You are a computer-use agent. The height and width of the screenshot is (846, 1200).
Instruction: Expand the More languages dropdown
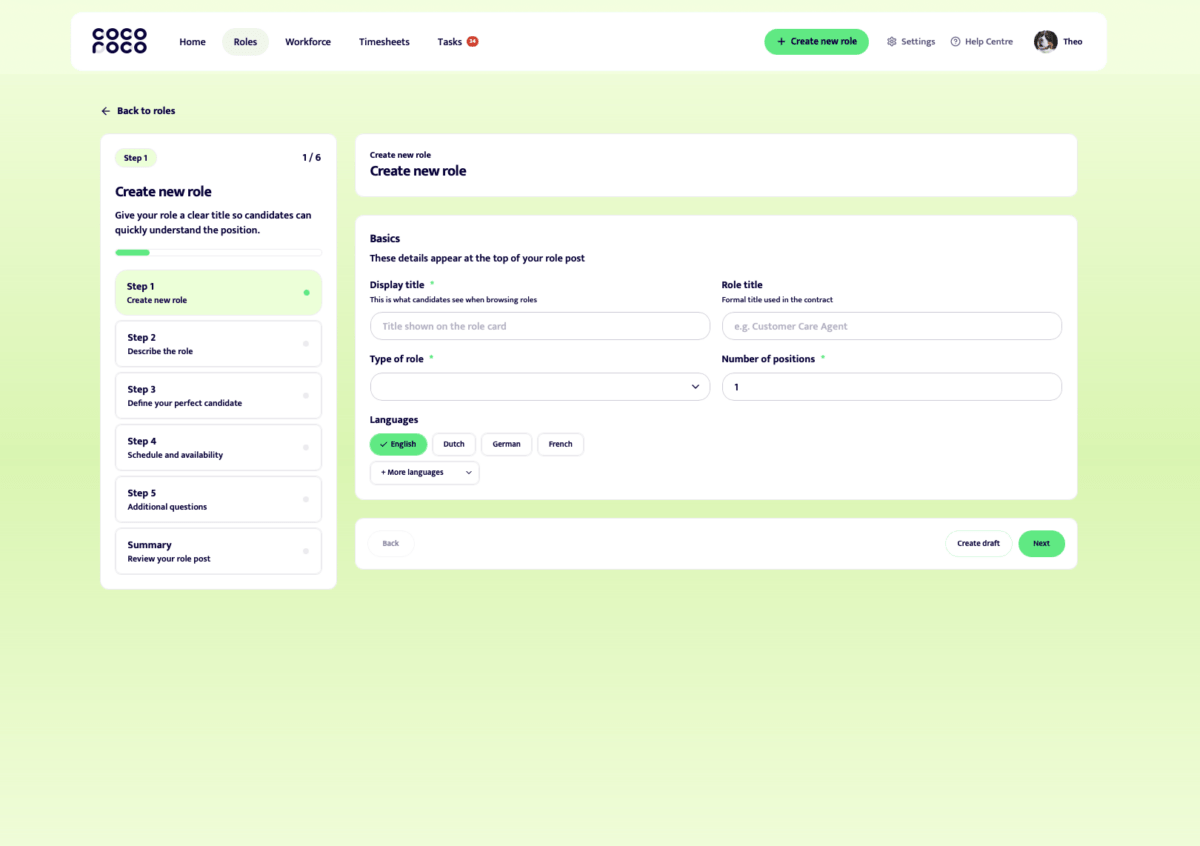424,472
